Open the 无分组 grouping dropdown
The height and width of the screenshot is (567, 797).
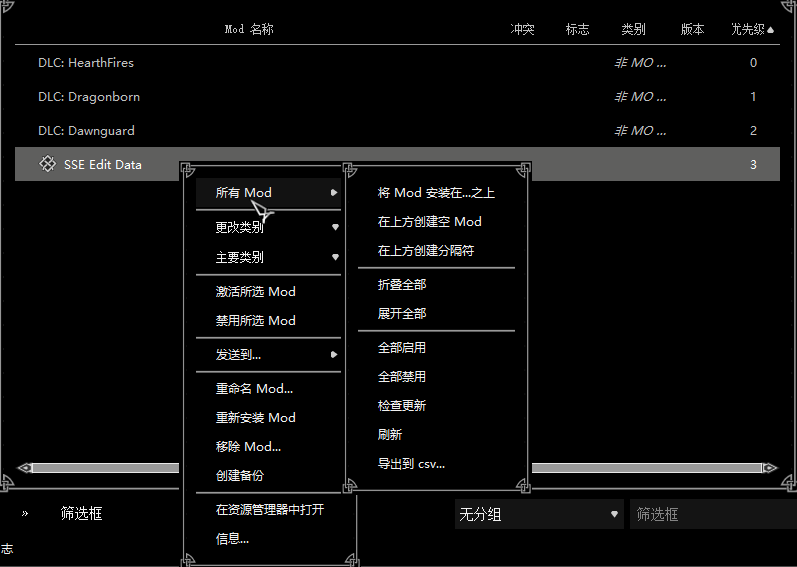tap(539, 514)
